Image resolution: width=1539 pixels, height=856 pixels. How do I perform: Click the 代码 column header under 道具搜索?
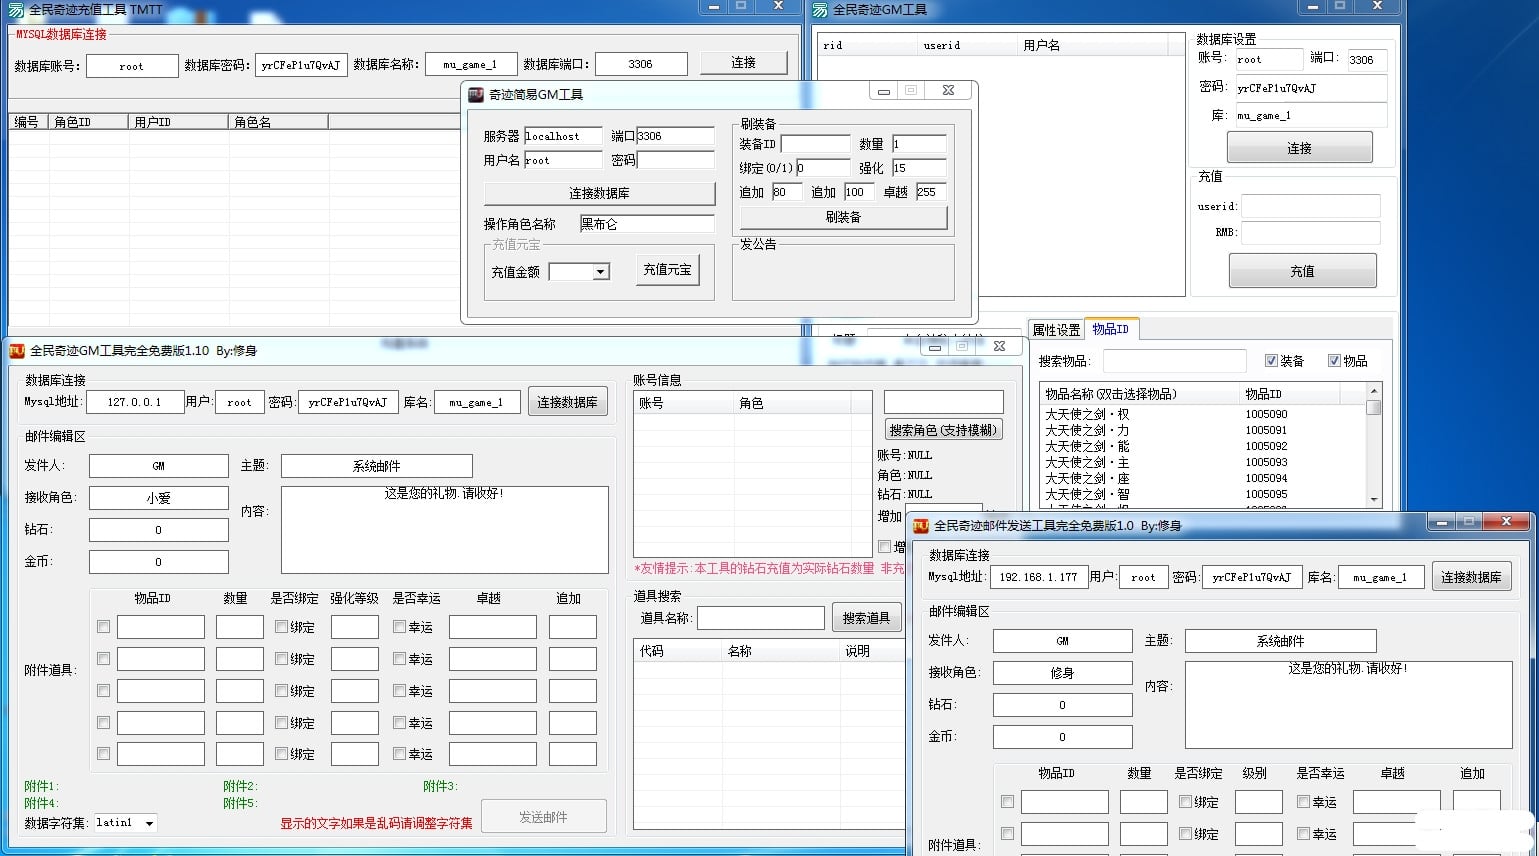(679, 651)
